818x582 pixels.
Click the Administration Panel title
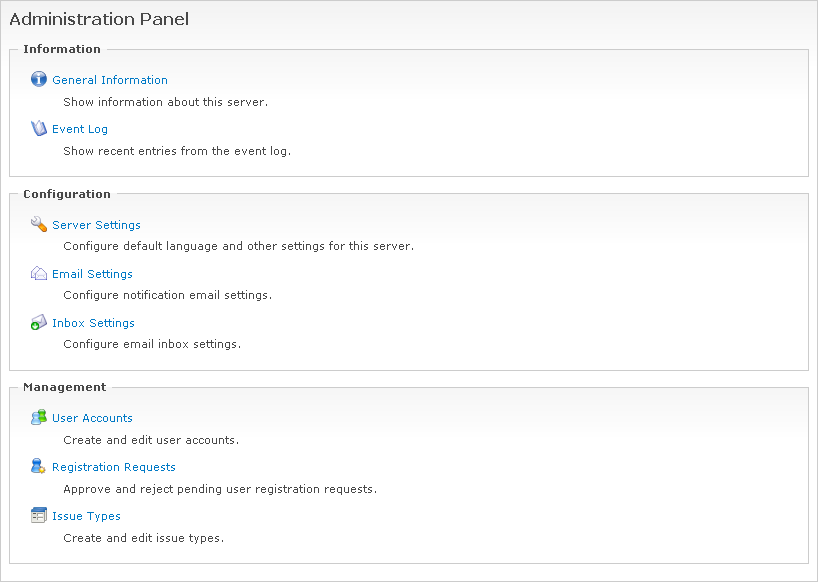[x=99, y=19]
